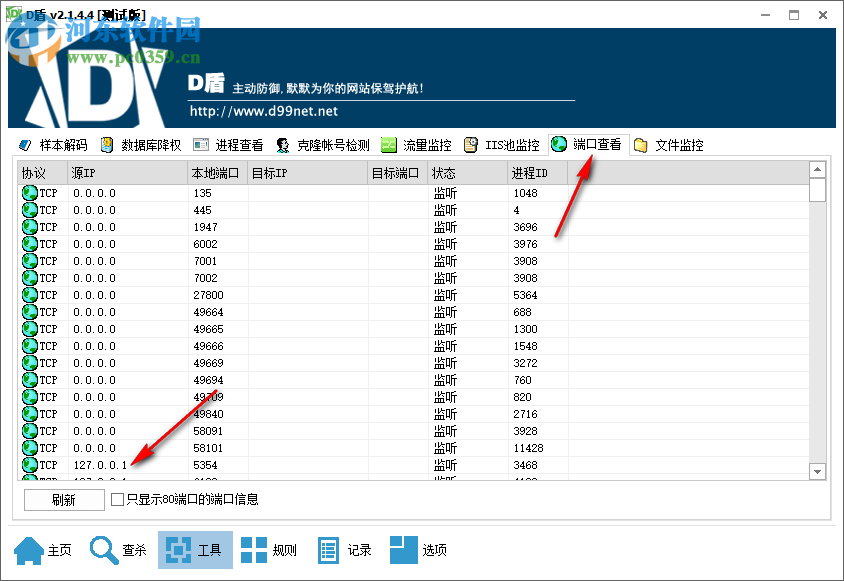This screenshot has height=581, width=844.
Task: Click globe icon in port 49665 row
Action: click(x=30, y=329)
